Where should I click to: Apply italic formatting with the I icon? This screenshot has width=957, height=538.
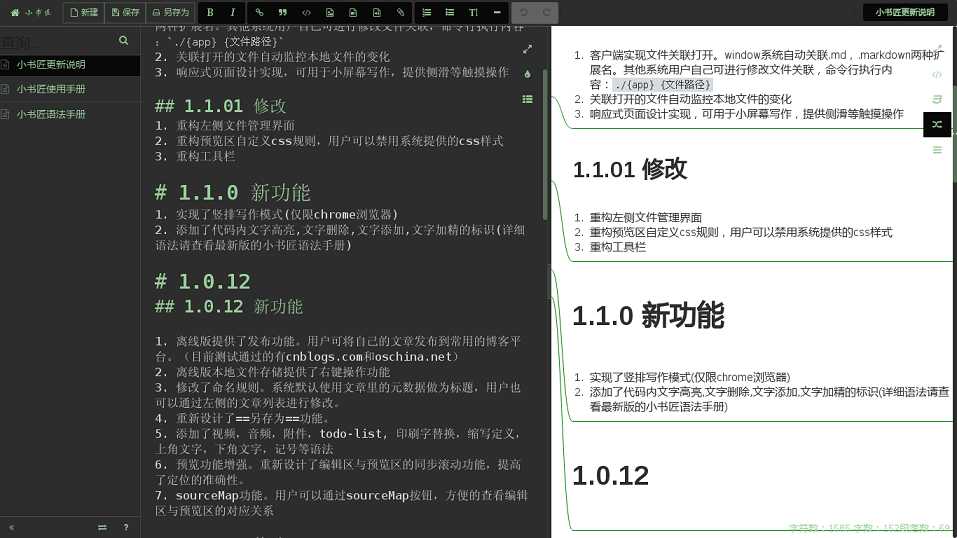click(233, 13)
